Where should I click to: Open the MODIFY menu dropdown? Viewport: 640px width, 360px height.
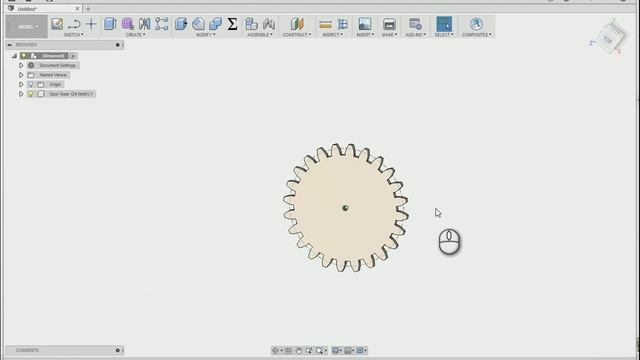(x=205, y=35)
